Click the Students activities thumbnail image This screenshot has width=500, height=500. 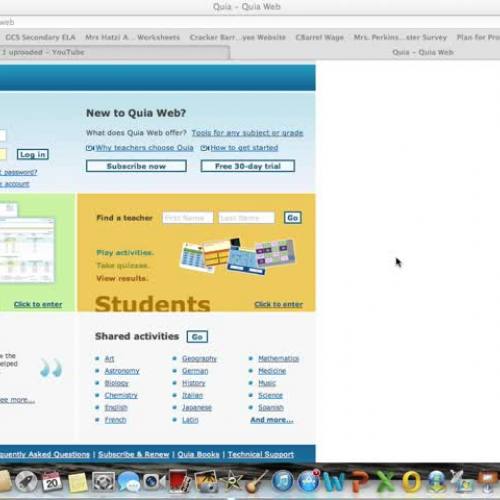[237, 256]
